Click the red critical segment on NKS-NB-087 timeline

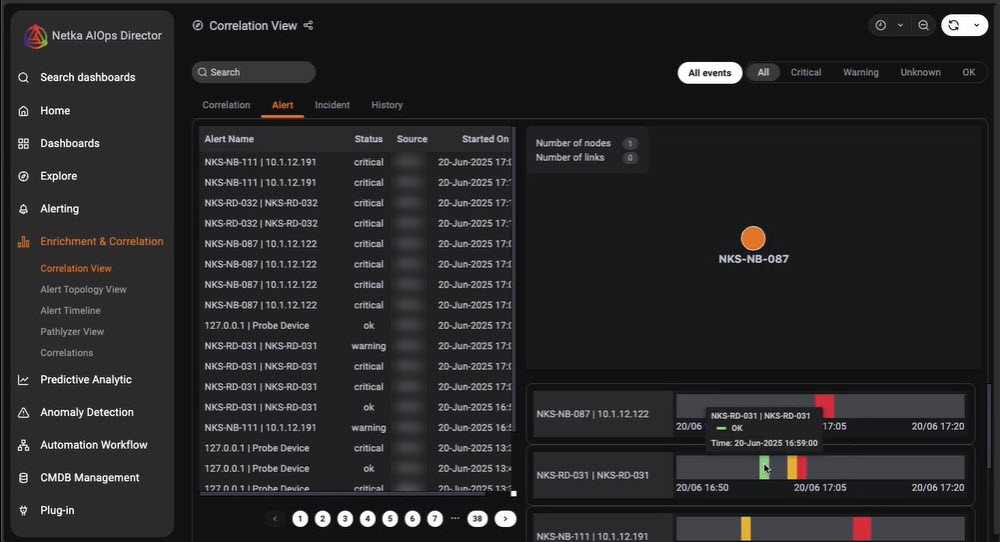[x=825, y=406]
